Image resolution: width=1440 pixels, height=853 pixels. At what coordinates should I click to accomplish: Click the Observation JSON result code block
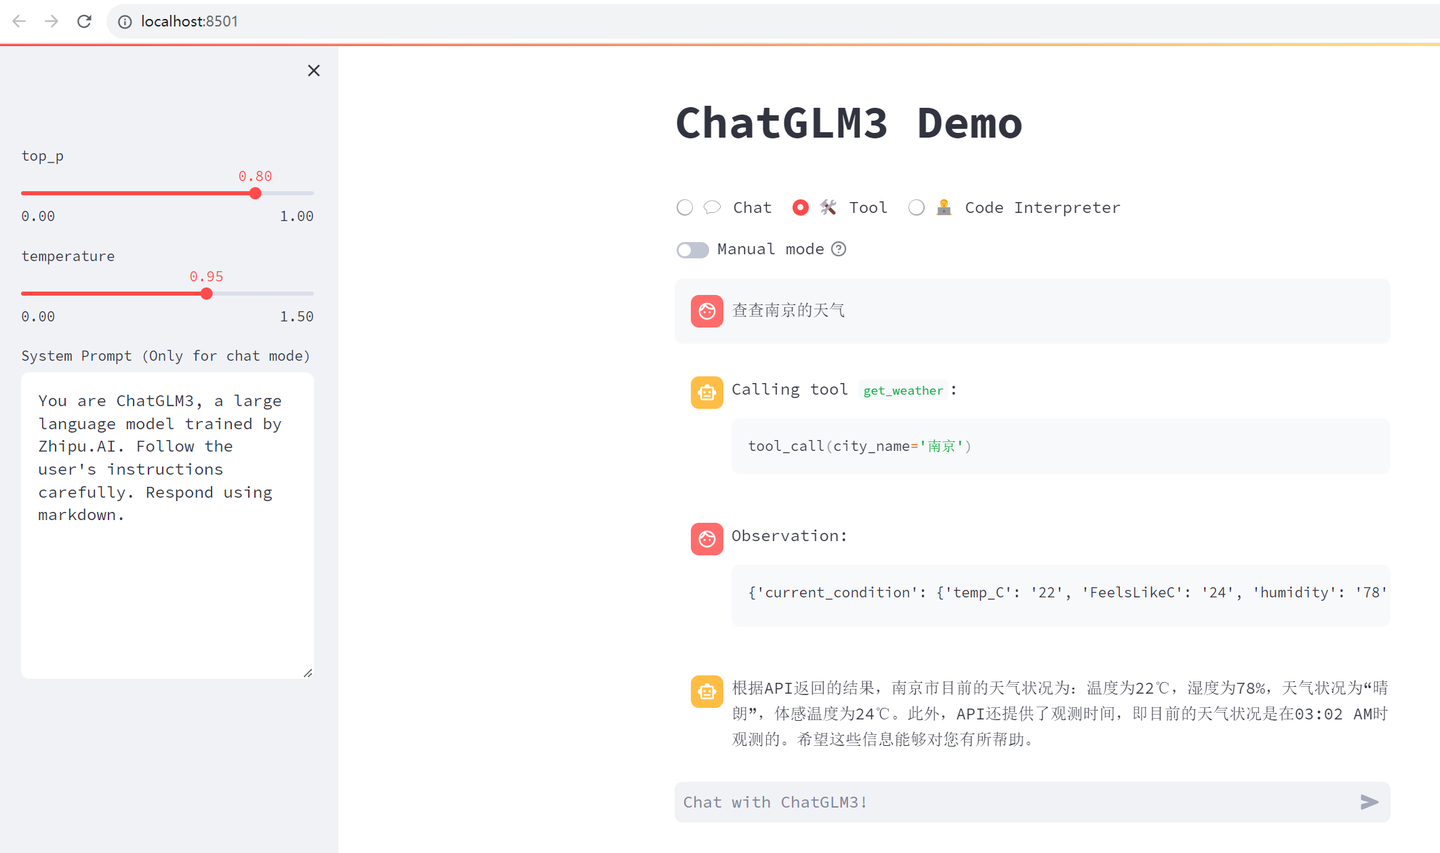[1061, 595]
